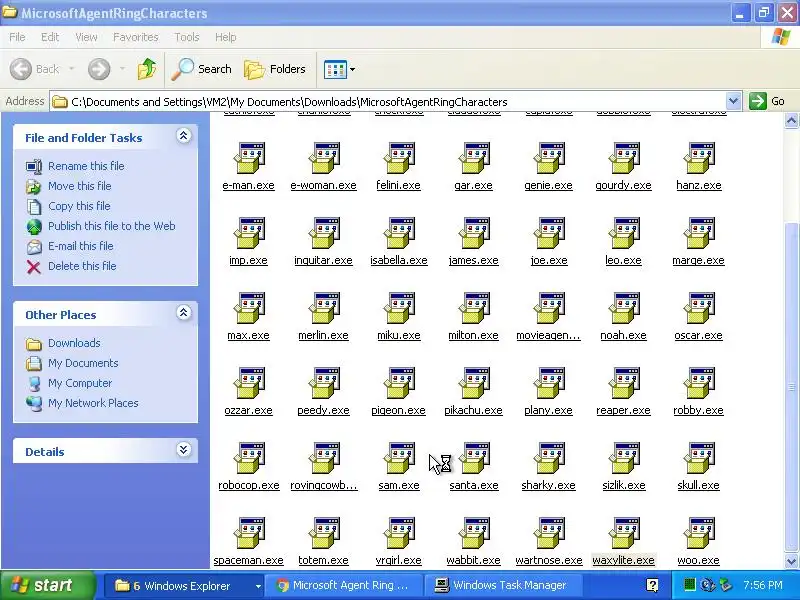This screenshot has width=800, height=600.
Task: Open the View menu
Action: click(86, 37)
